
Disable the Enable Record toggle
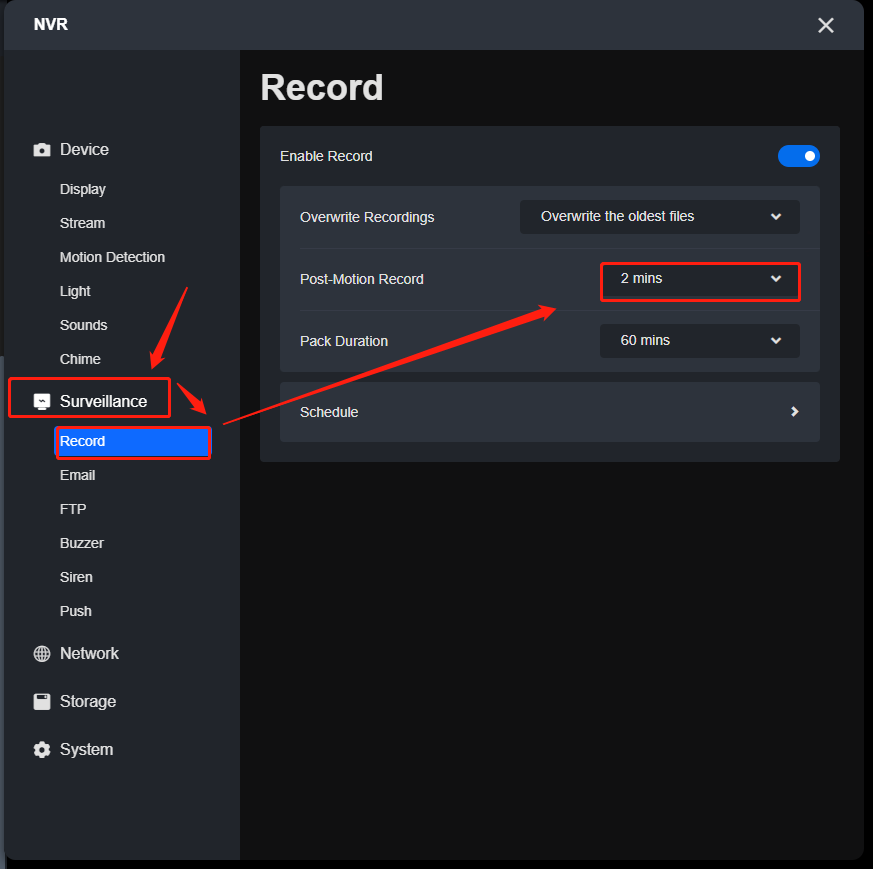click(798, 156)
